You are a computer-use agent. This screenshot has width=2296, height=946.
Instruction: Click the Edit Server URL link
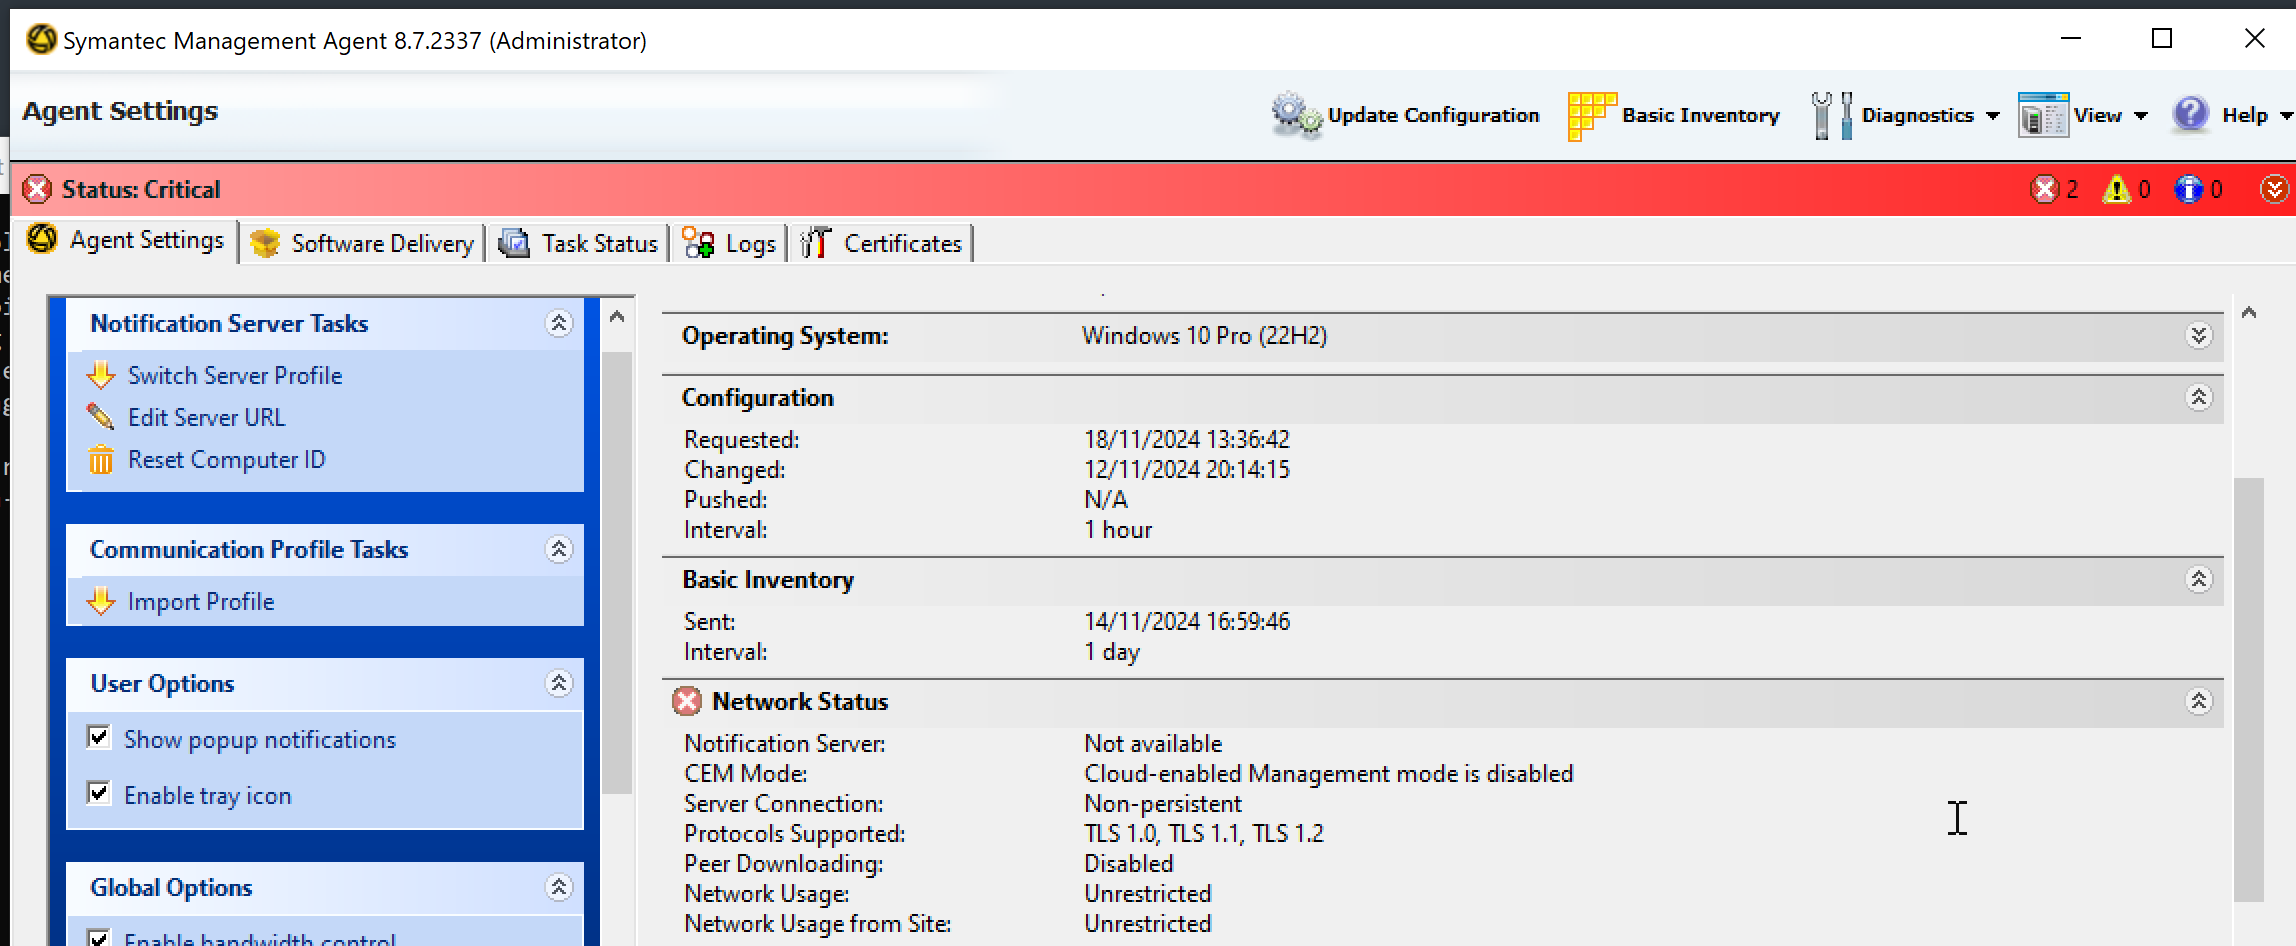[206, 417]
